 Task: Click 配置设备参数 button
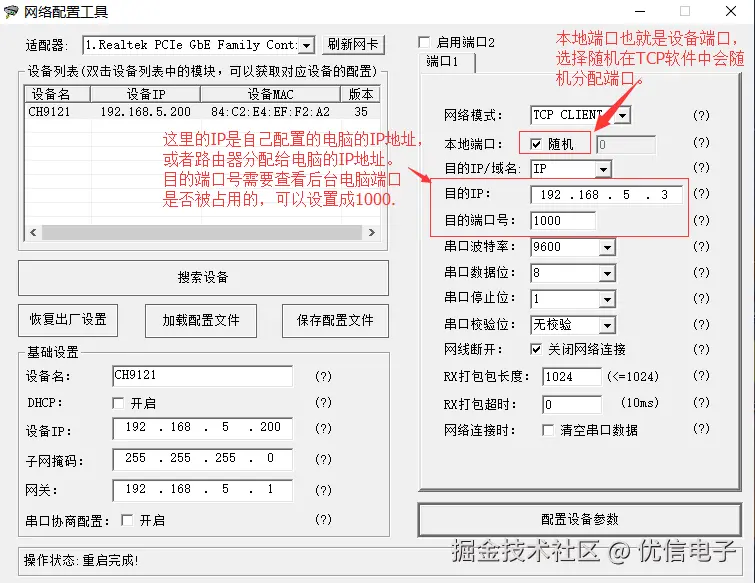point(580,519)
